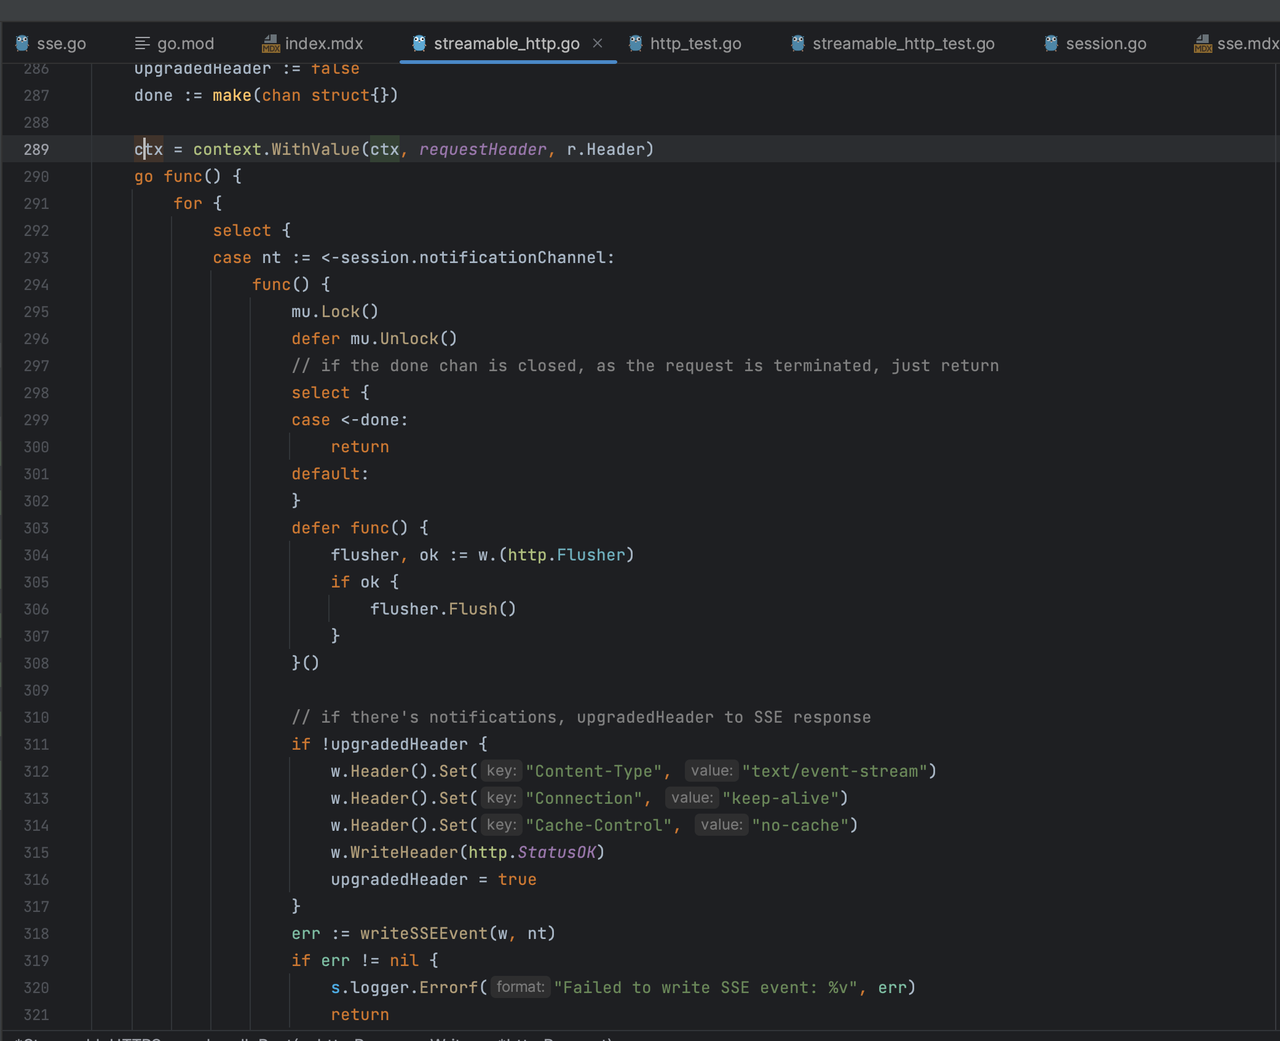1280x1041 pixels.
Task: Click line number 318 in the gutter
Action: (x=36, y=932)
